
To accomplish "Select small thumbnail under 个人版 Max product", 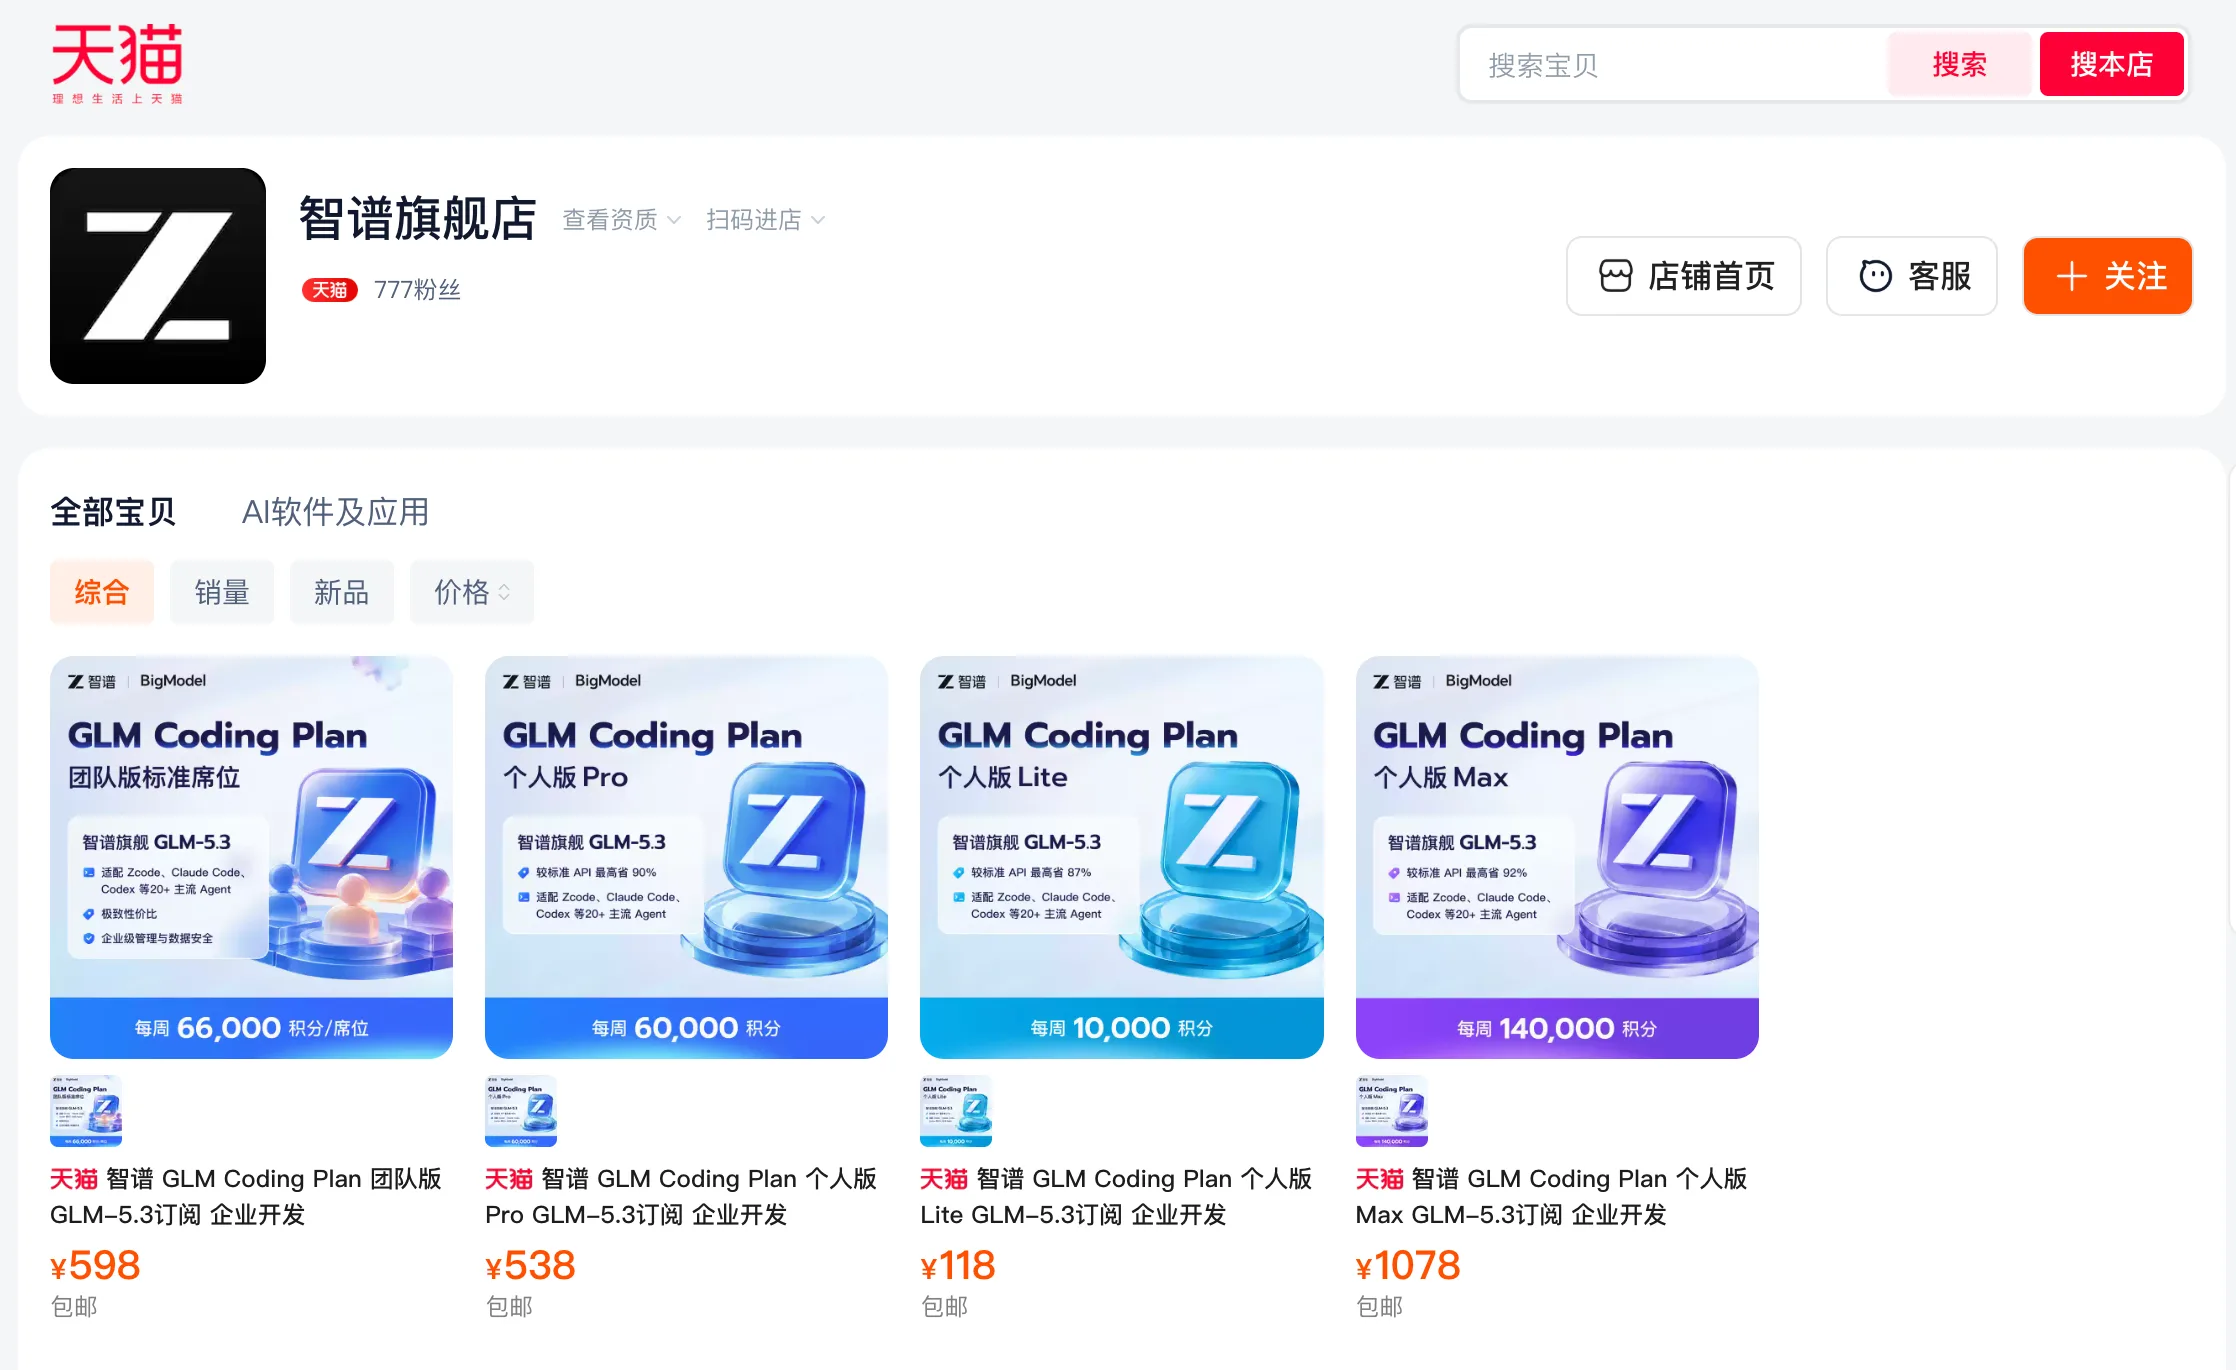I will 1392,1111.
